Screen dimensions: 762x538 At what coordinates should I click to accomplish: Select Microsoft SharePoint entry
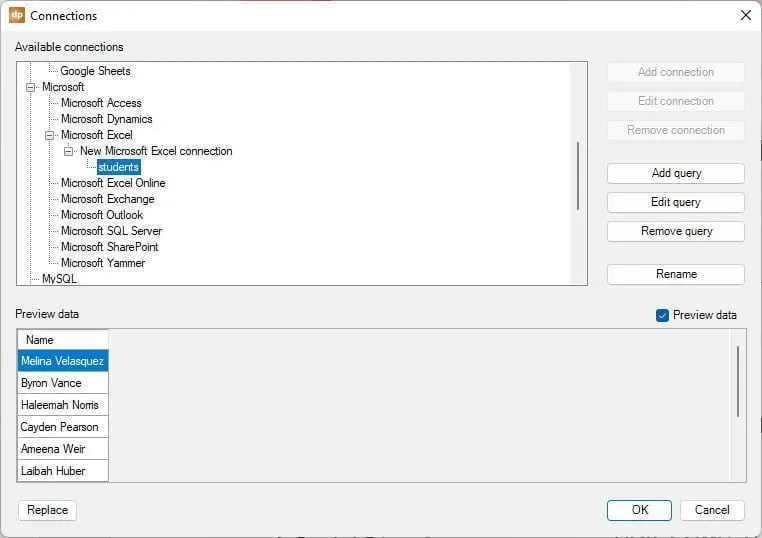coord(109,247)
